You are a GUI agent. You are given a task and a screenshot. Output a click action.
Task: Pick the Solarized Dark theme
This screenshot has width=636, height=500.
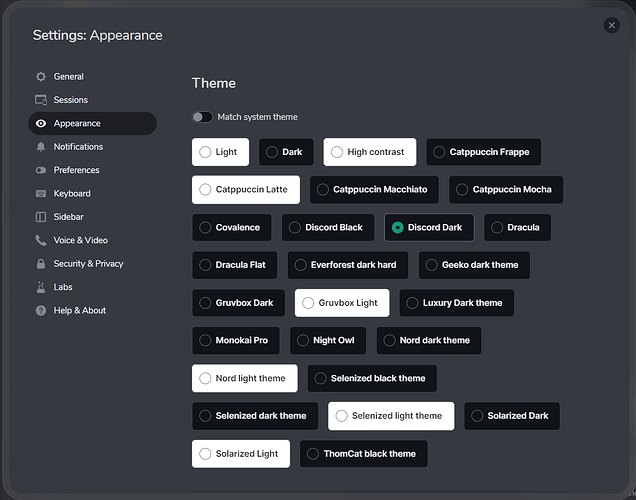[512, 416]
